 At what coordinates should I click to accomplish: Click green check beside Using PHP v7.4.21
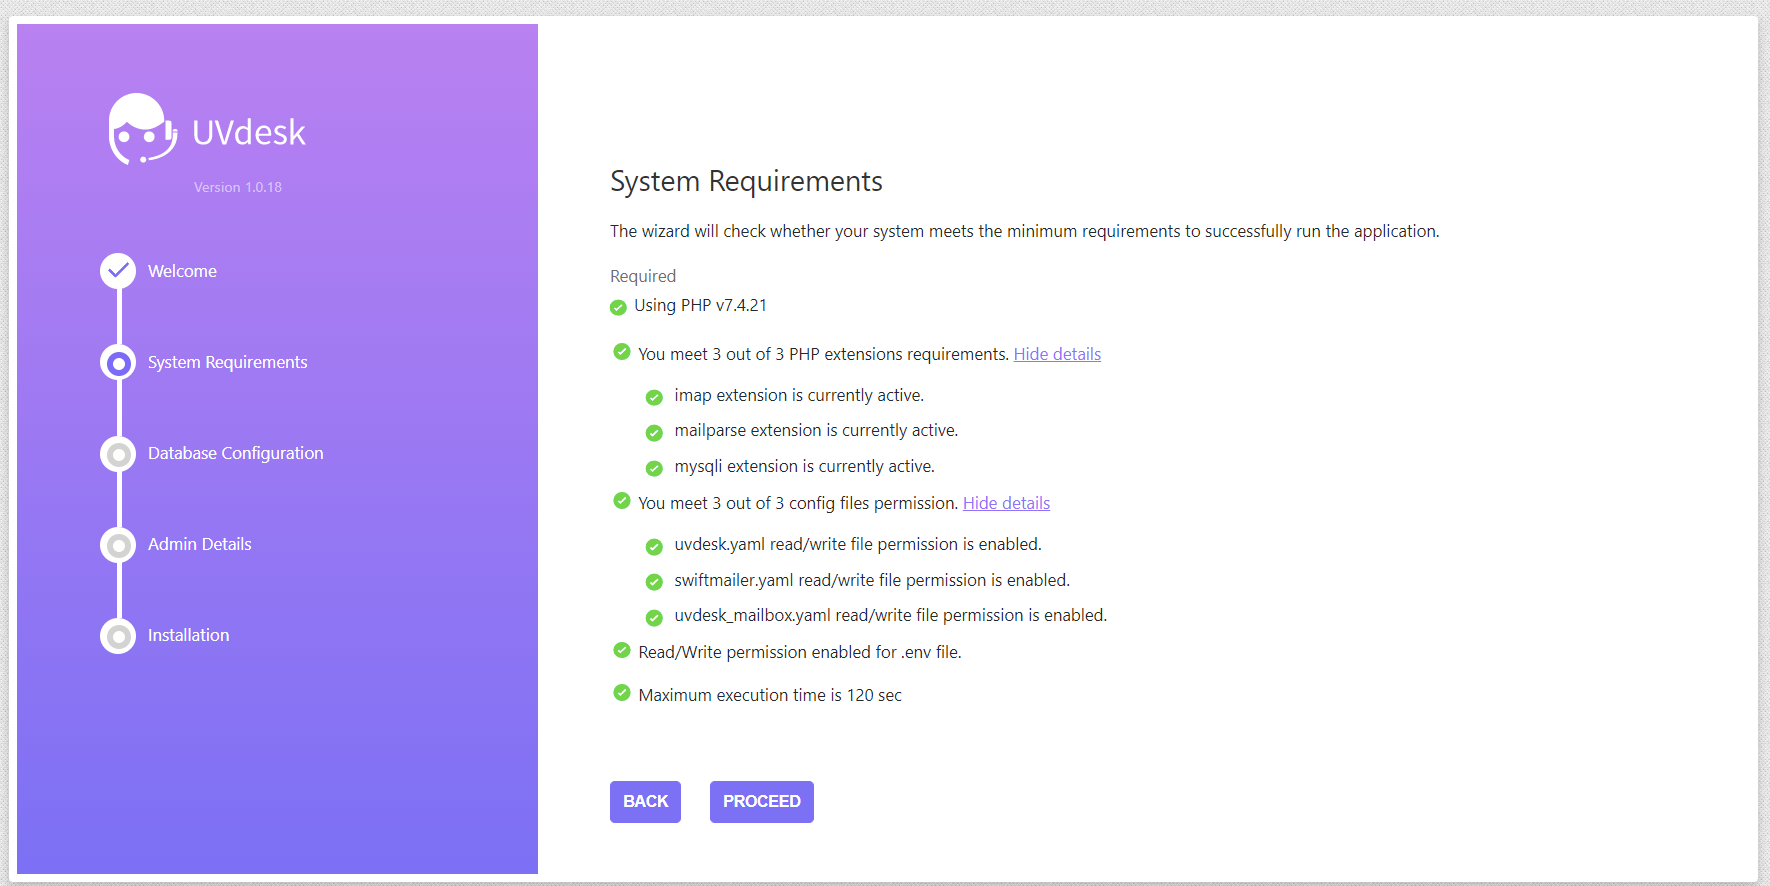(x=618, y=307)
